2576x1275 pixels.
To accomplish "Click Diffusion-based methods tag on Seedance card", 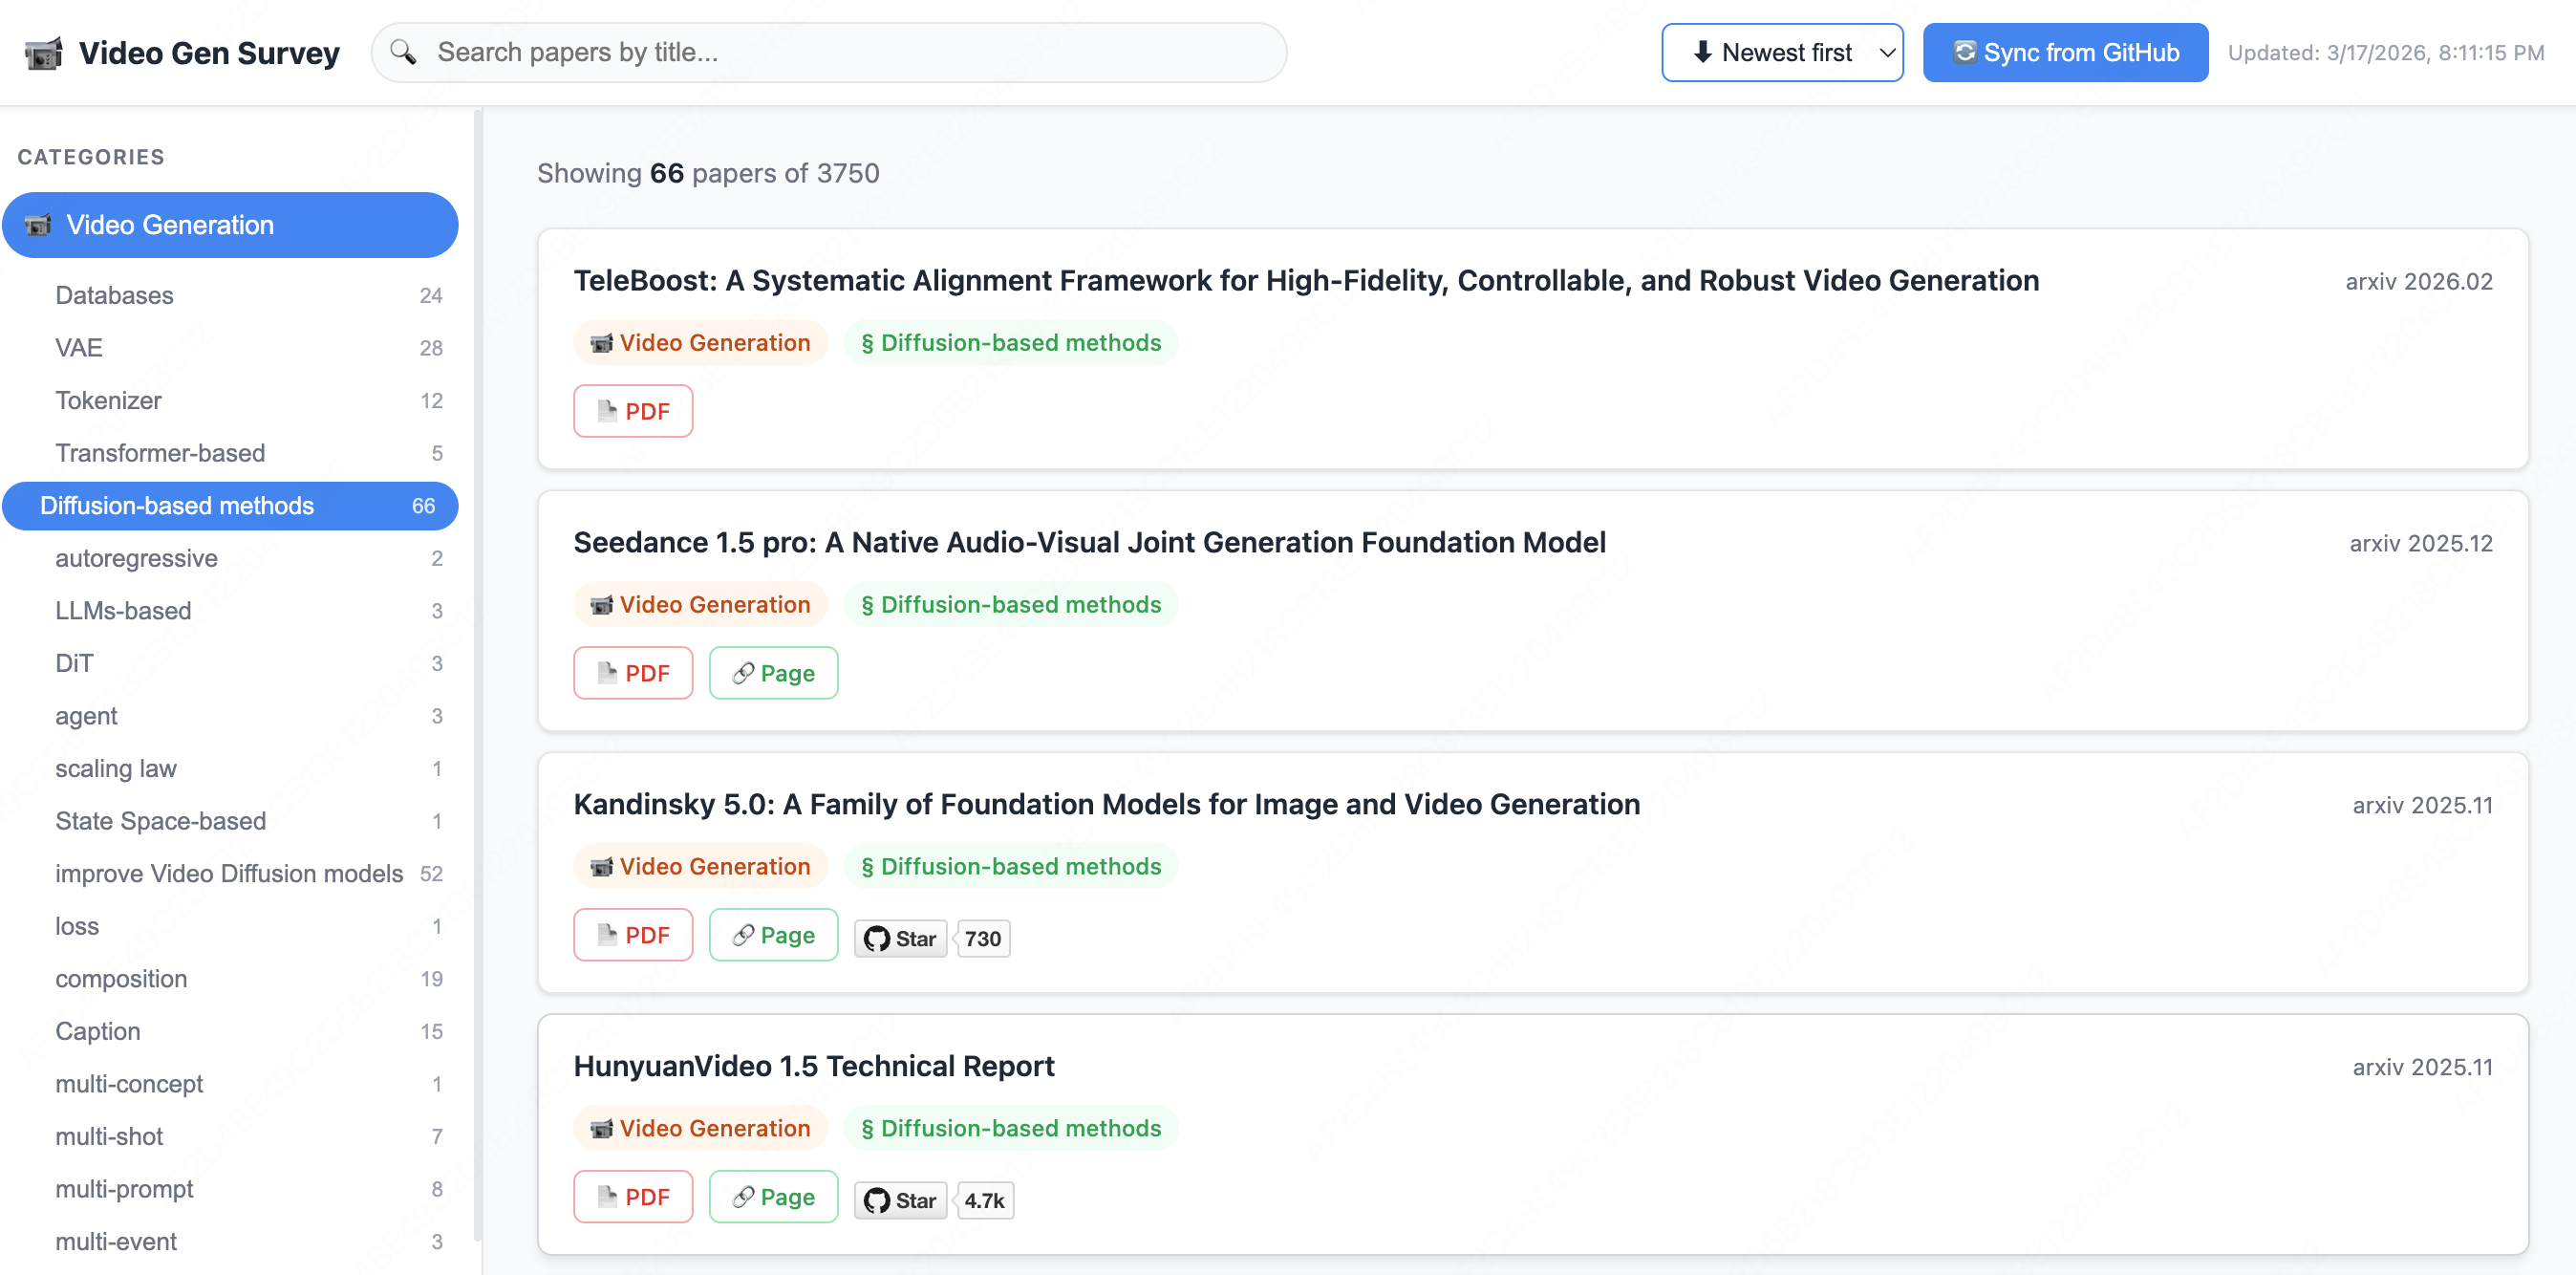I will tap(1011, 605).
